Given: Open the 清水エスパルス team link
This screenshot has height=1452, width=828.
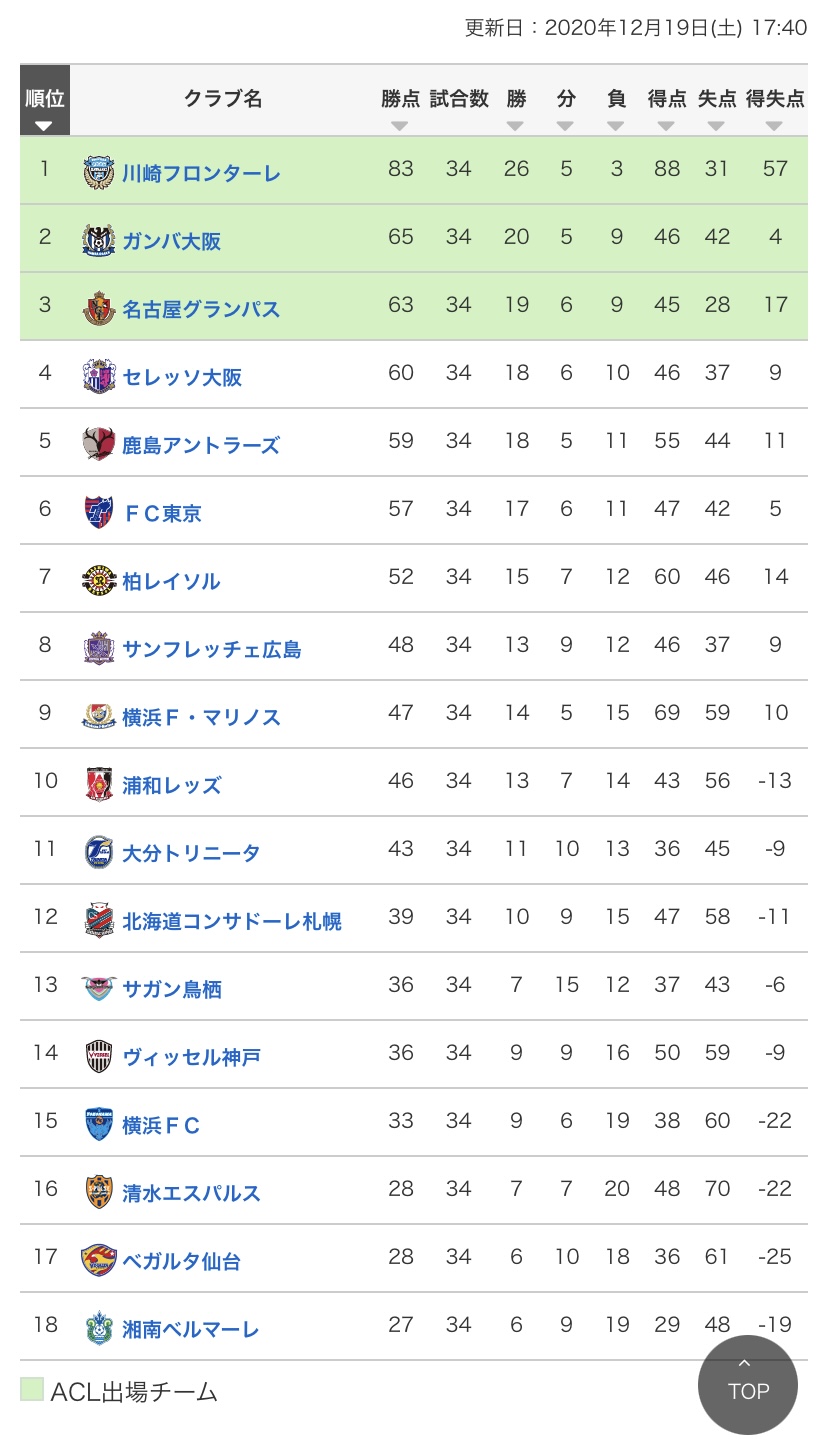Looking at the screenshot, I should click(191, 1193).
